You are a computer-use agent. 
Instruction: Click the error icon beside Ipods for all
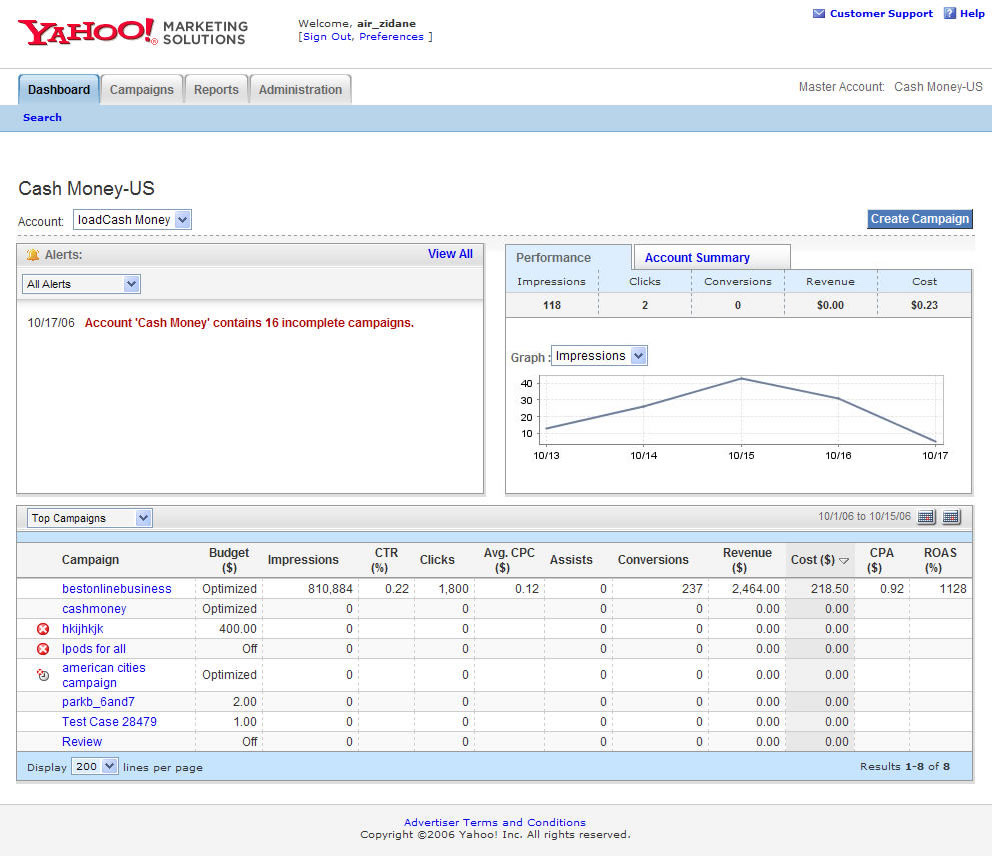tap(43, 649)
